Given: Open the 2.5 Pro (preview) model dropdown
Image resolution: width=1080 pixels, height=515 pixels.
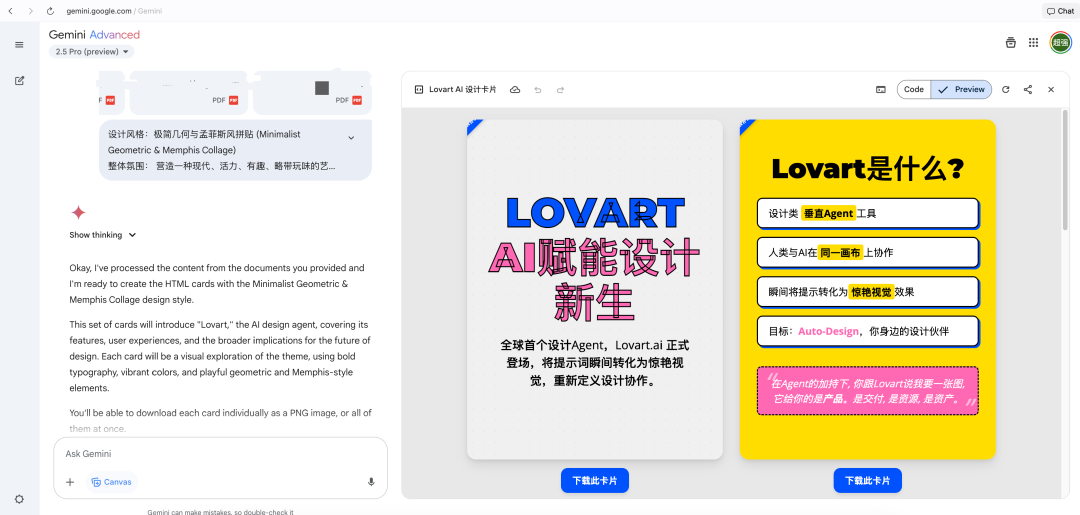Looking at the screenshot, I should (x=92, y=52).
